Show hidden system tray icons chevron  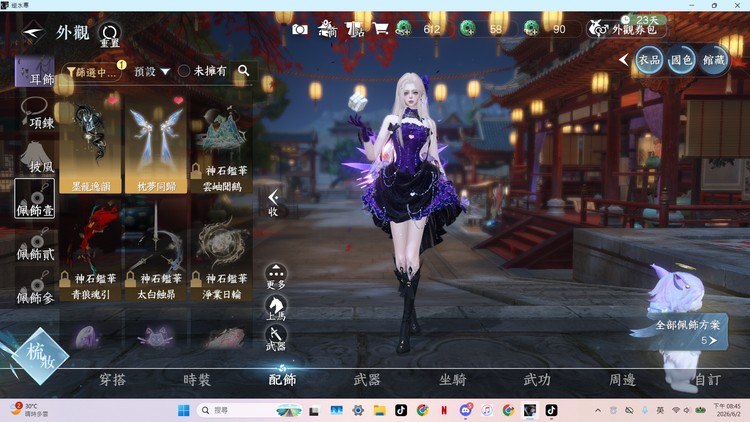pyautogui.click(x=598, y=410)
